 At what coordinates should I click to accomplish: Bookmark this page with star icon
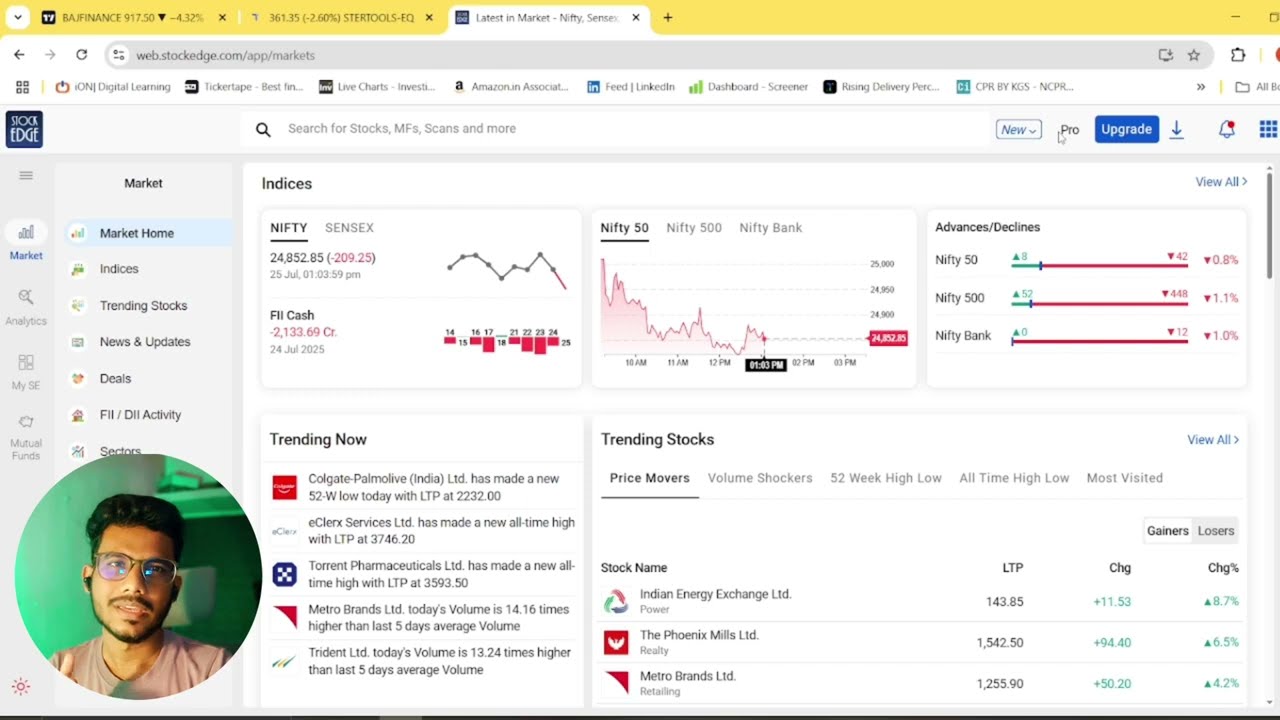click(1194, 55)
